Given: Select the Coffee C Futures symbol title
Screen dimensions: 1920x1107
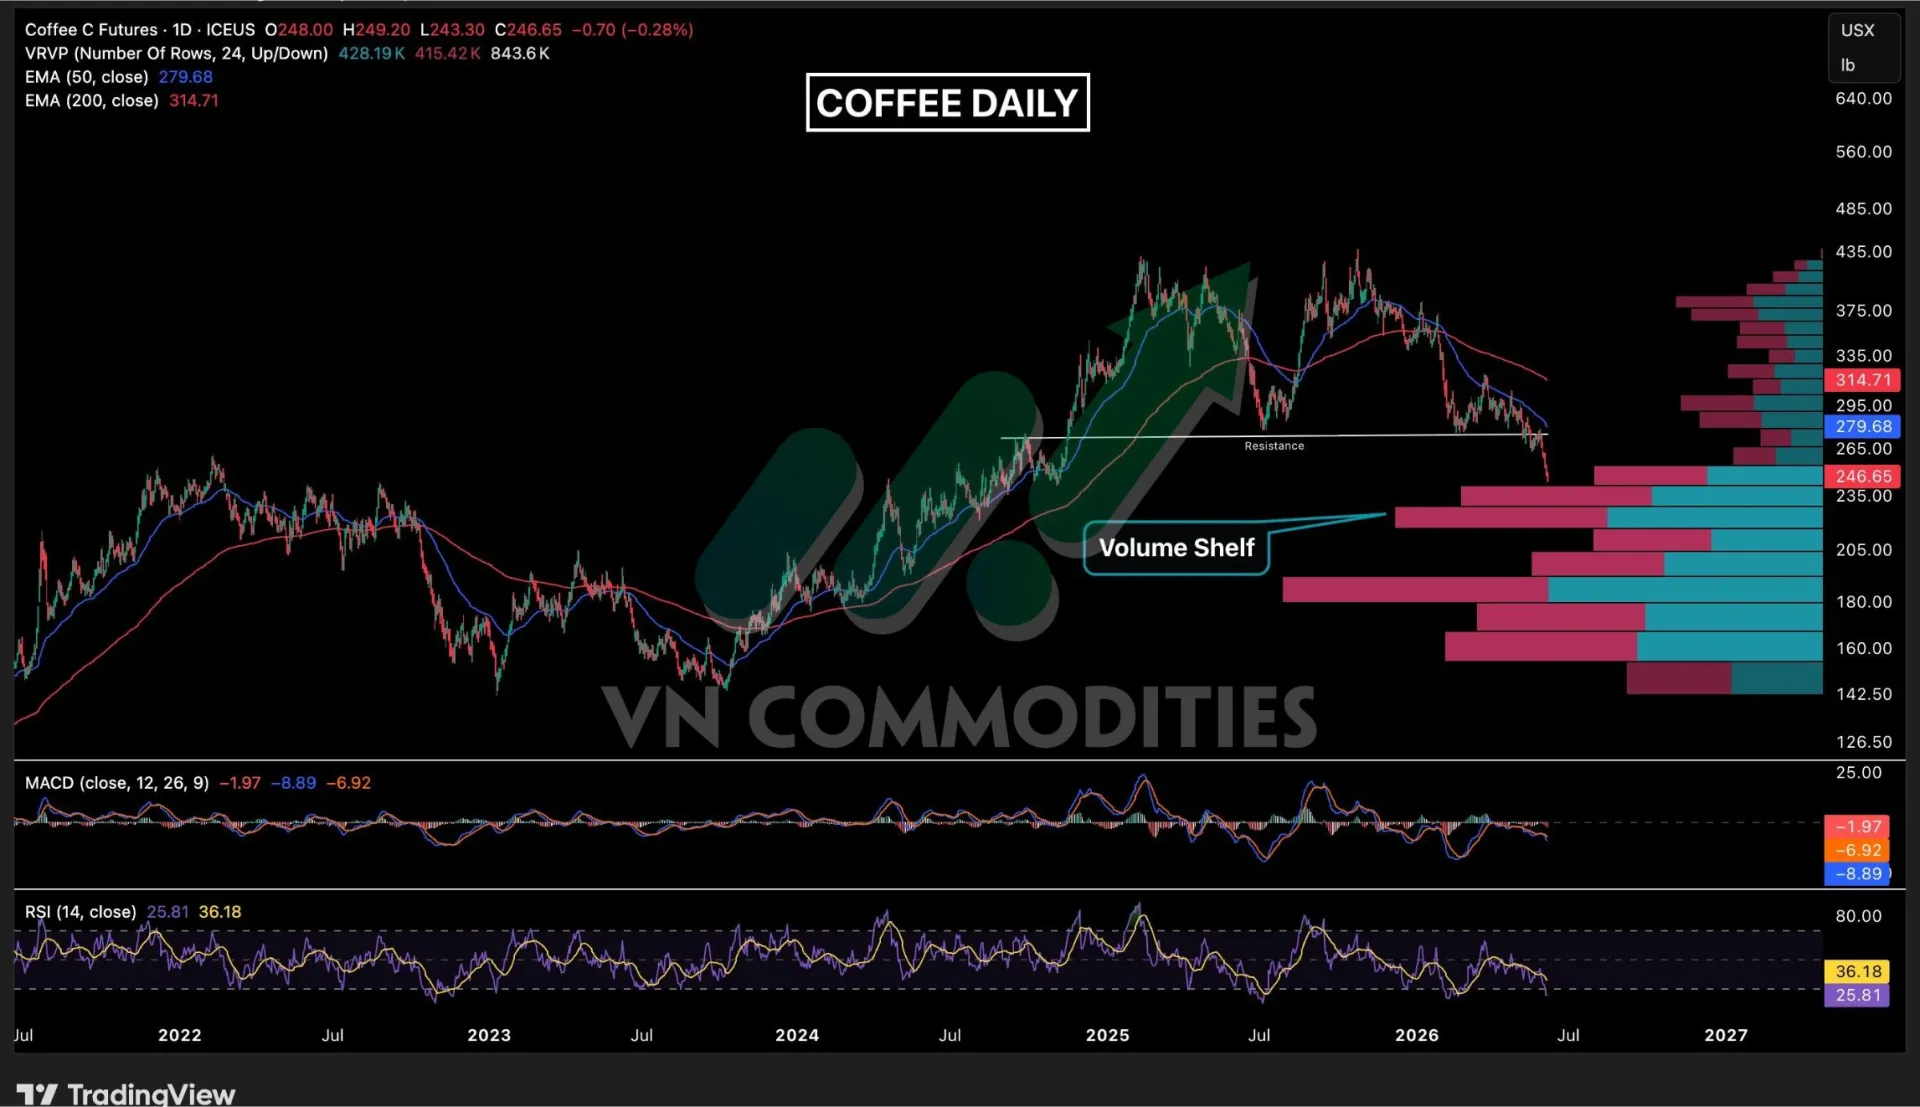Looking at the screenshot, I should [x=91, y=30].
